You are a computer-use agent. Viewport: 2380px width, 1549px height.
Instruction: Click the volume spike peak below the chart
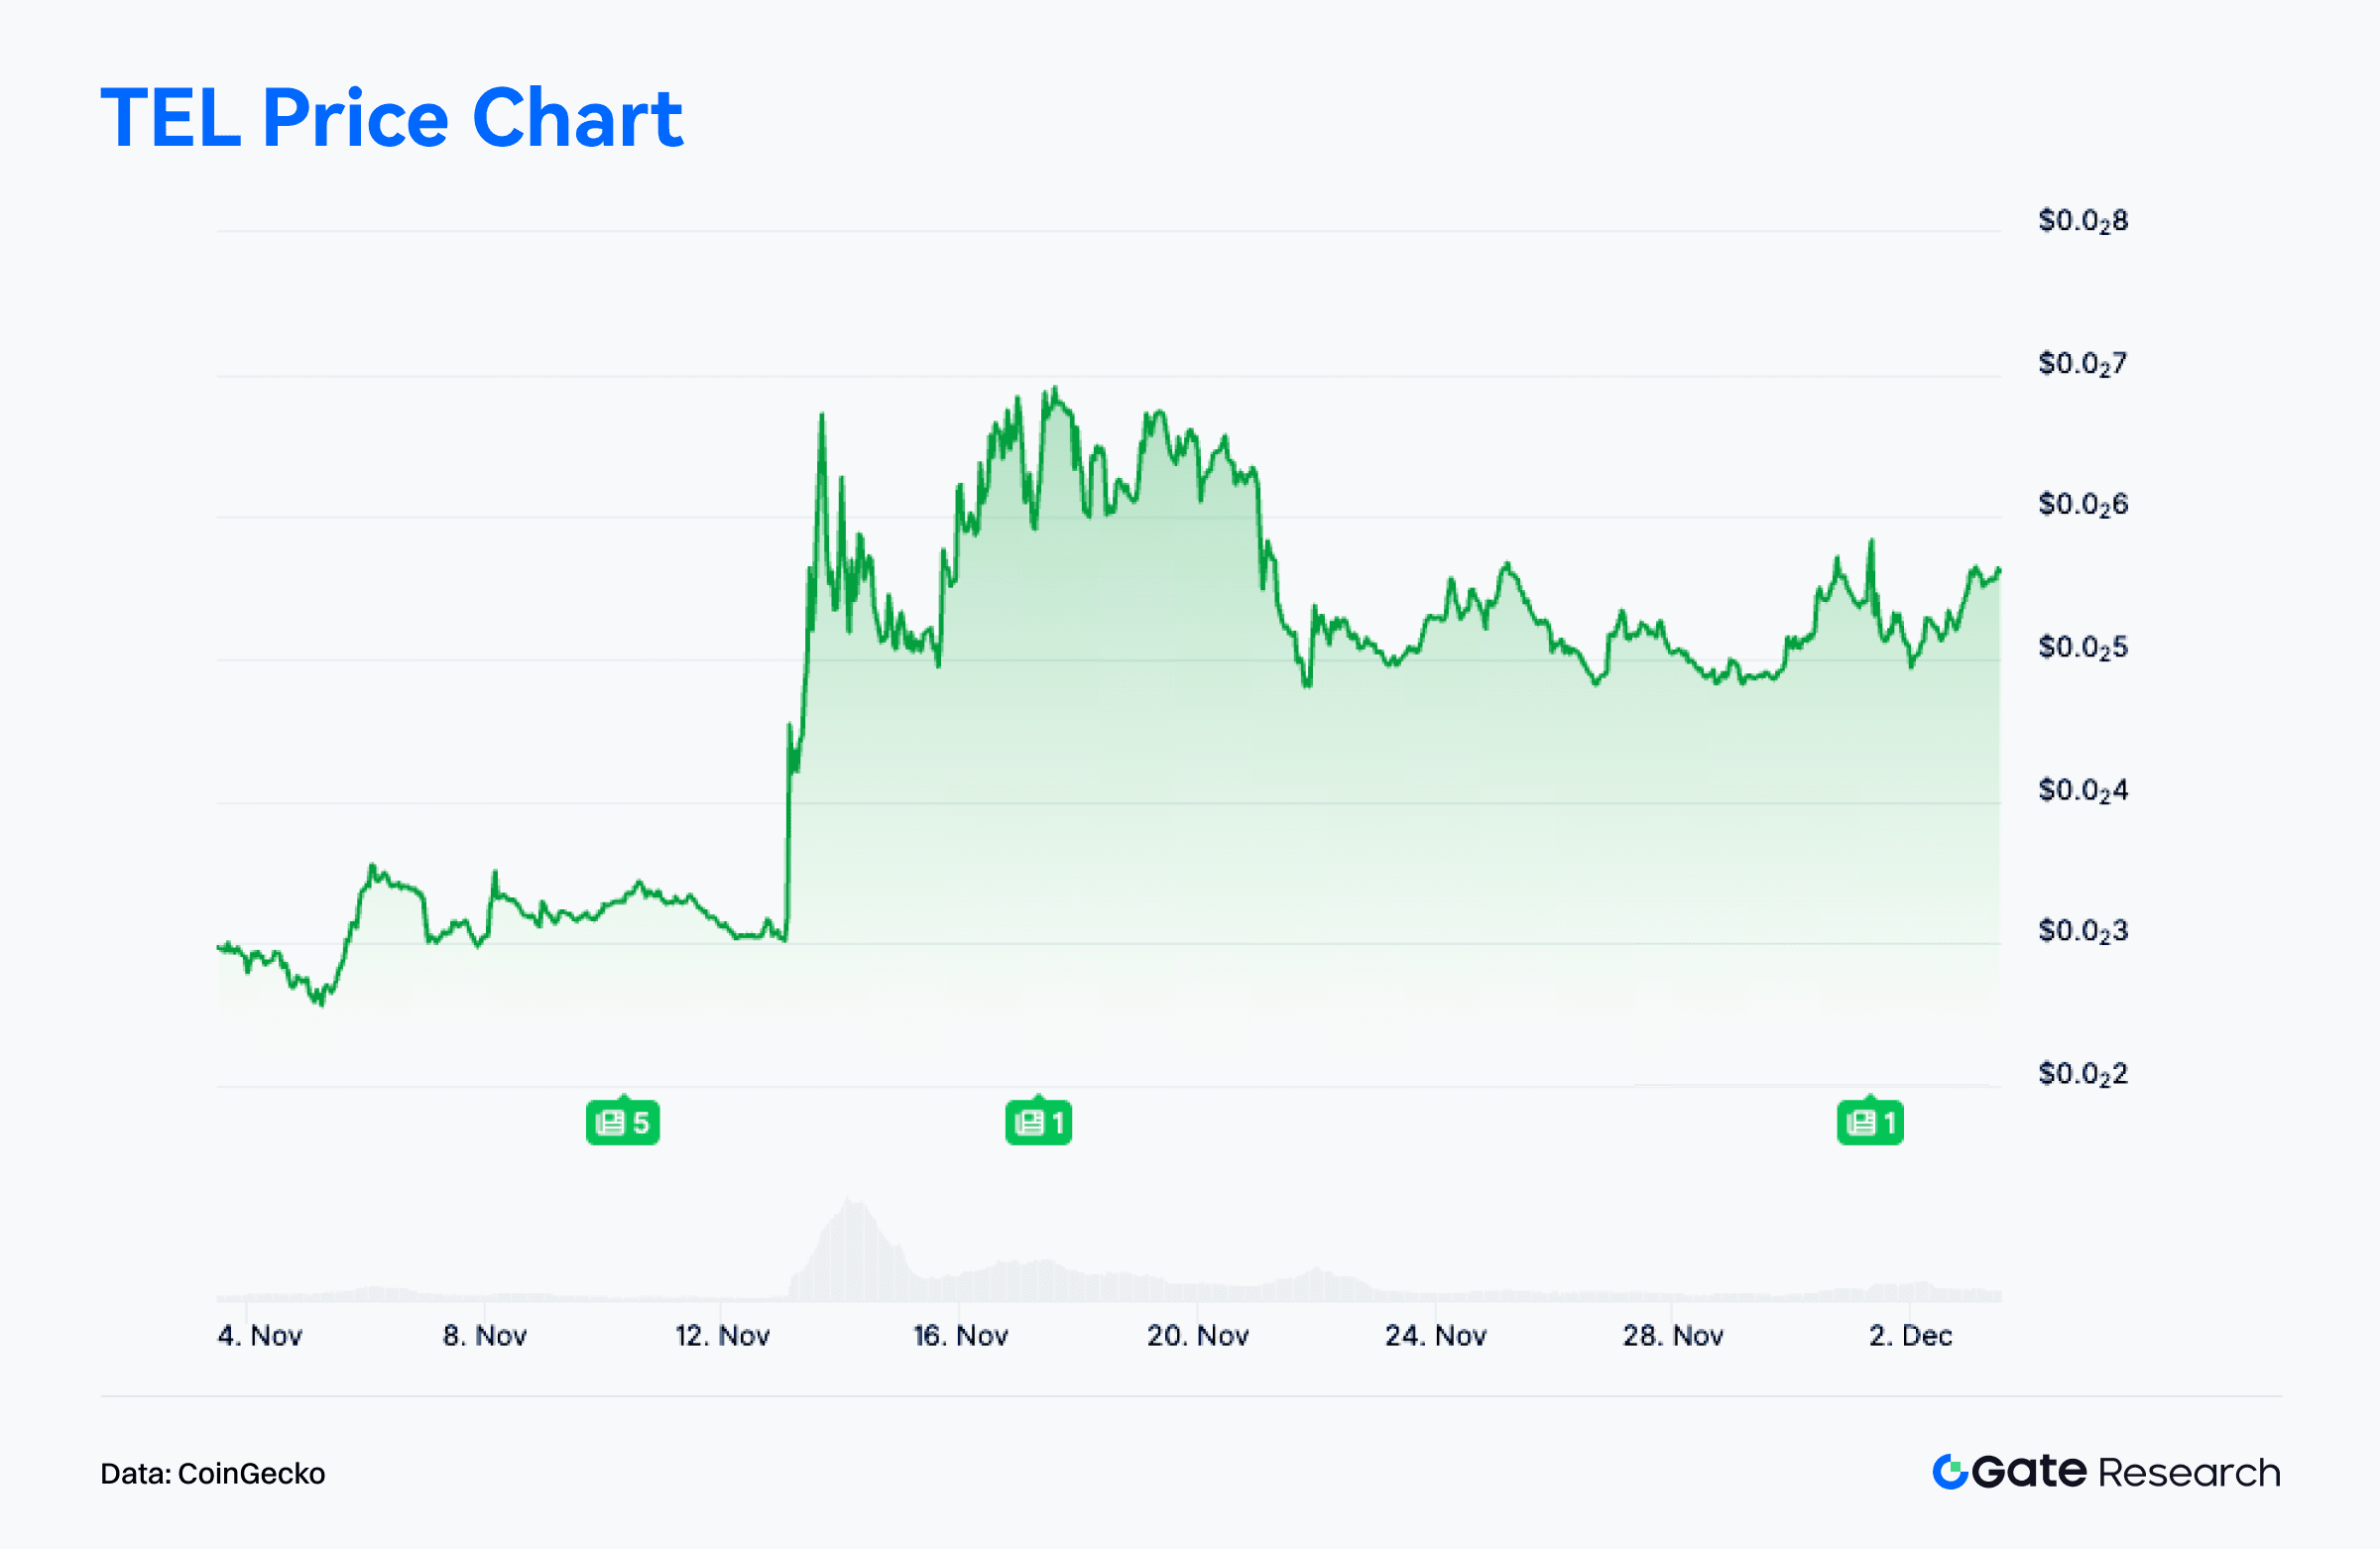tap(851, 1204)
